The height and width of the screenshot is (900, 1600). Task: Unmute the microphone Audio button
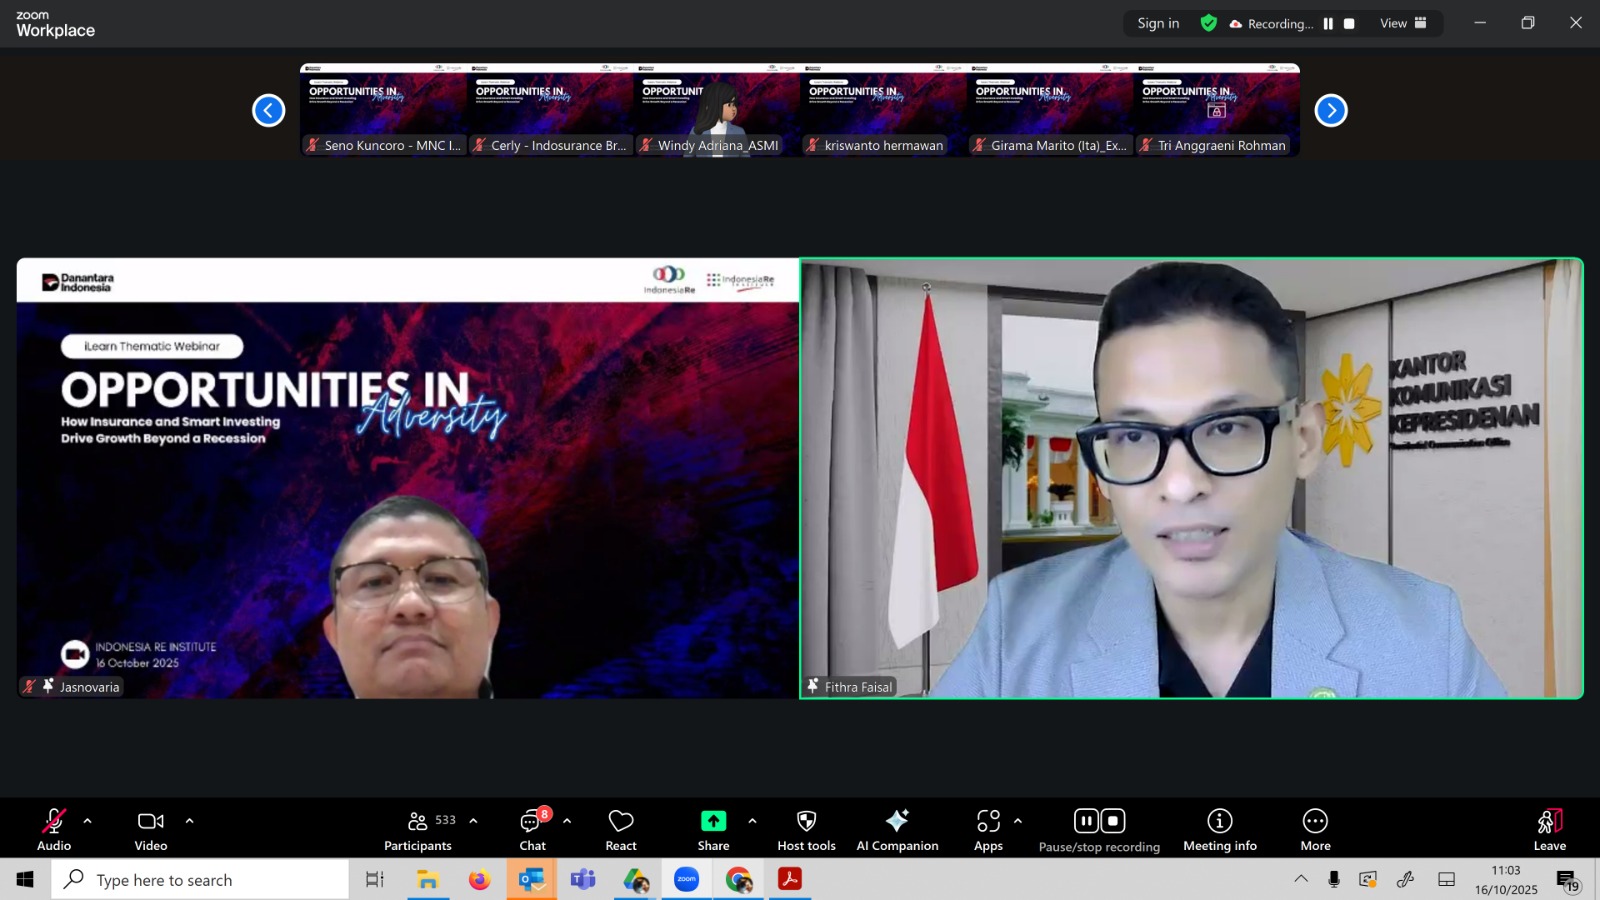coord(54,829)
